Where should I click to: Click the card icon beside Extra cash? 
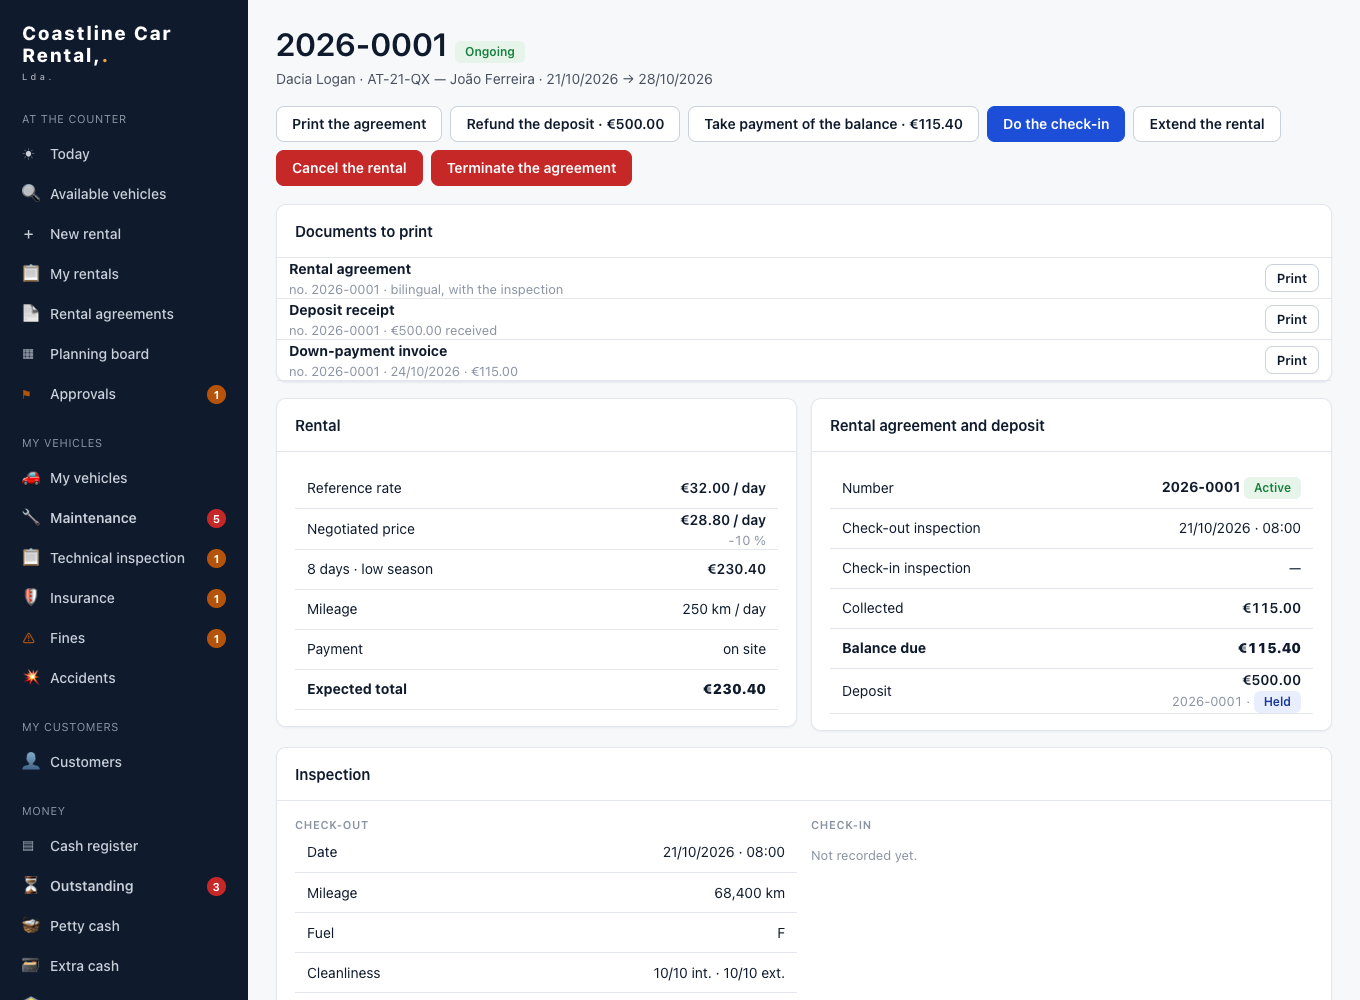pos(31,965)
